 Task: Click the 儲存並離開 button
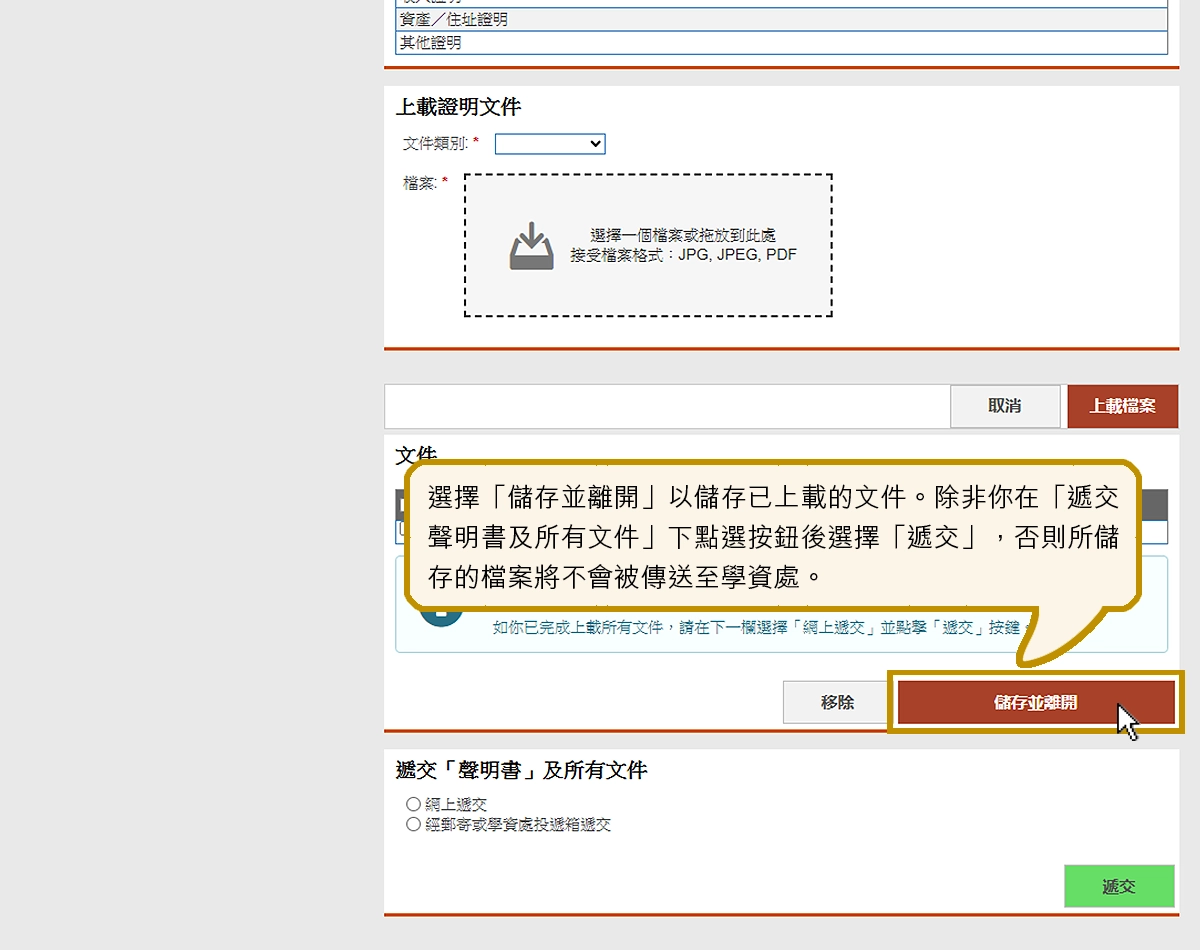point(1035,702)
